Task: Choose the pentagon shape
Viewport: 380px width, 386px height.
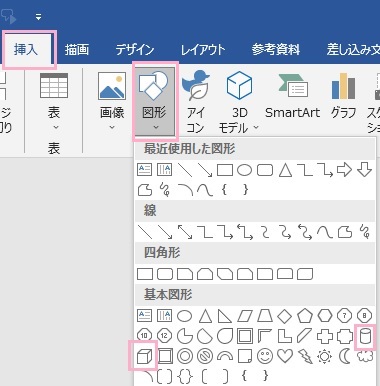Action: tap(305, 316)
